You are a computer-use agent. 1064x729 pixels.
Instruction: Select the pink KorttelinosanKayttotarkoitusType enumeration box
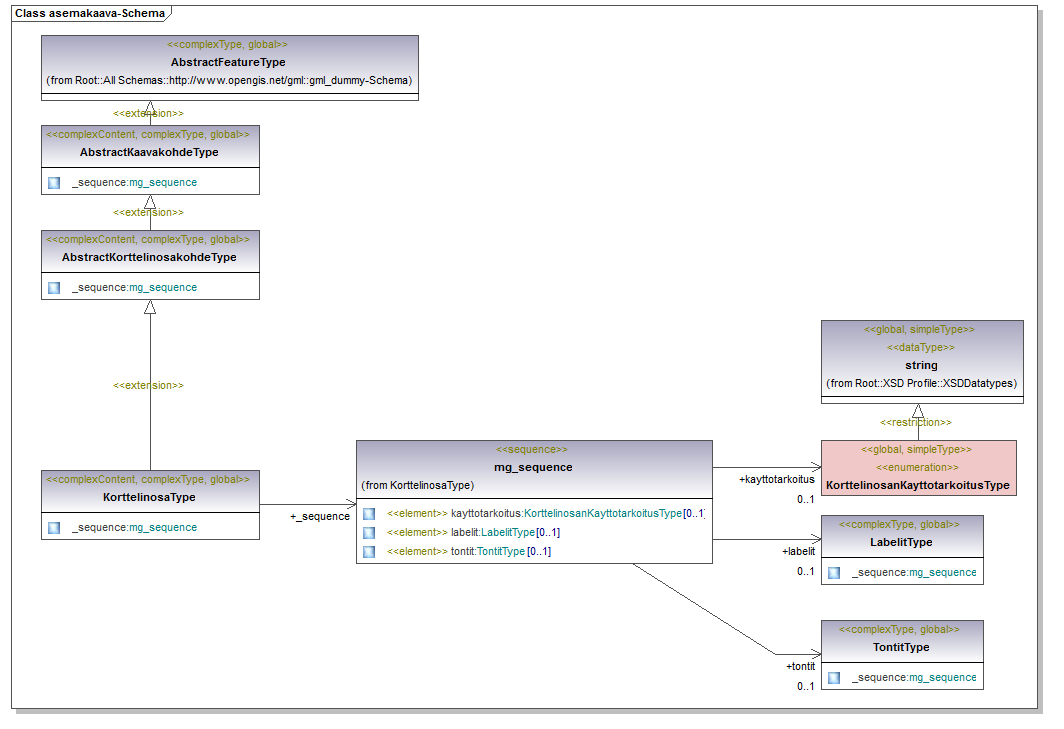click(918, 468)
